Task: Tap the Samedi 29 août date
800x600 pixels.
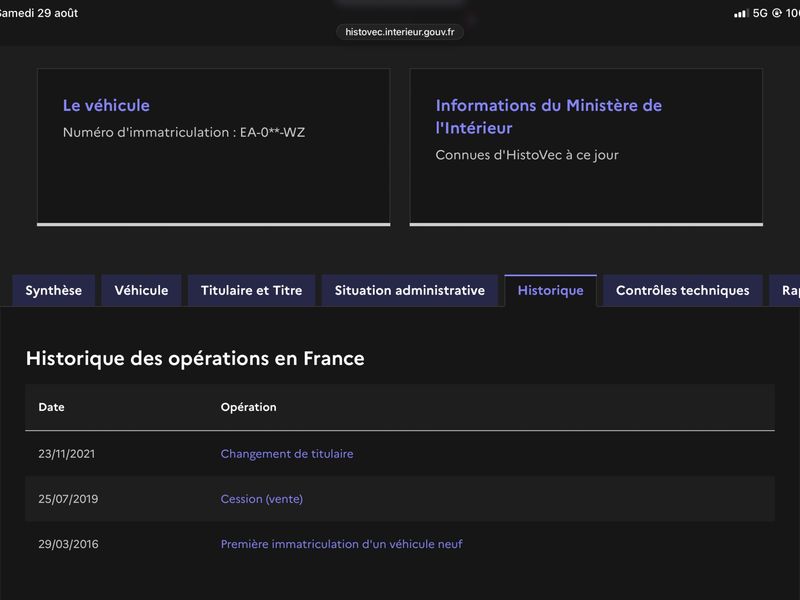Action: tap(39, 13)
